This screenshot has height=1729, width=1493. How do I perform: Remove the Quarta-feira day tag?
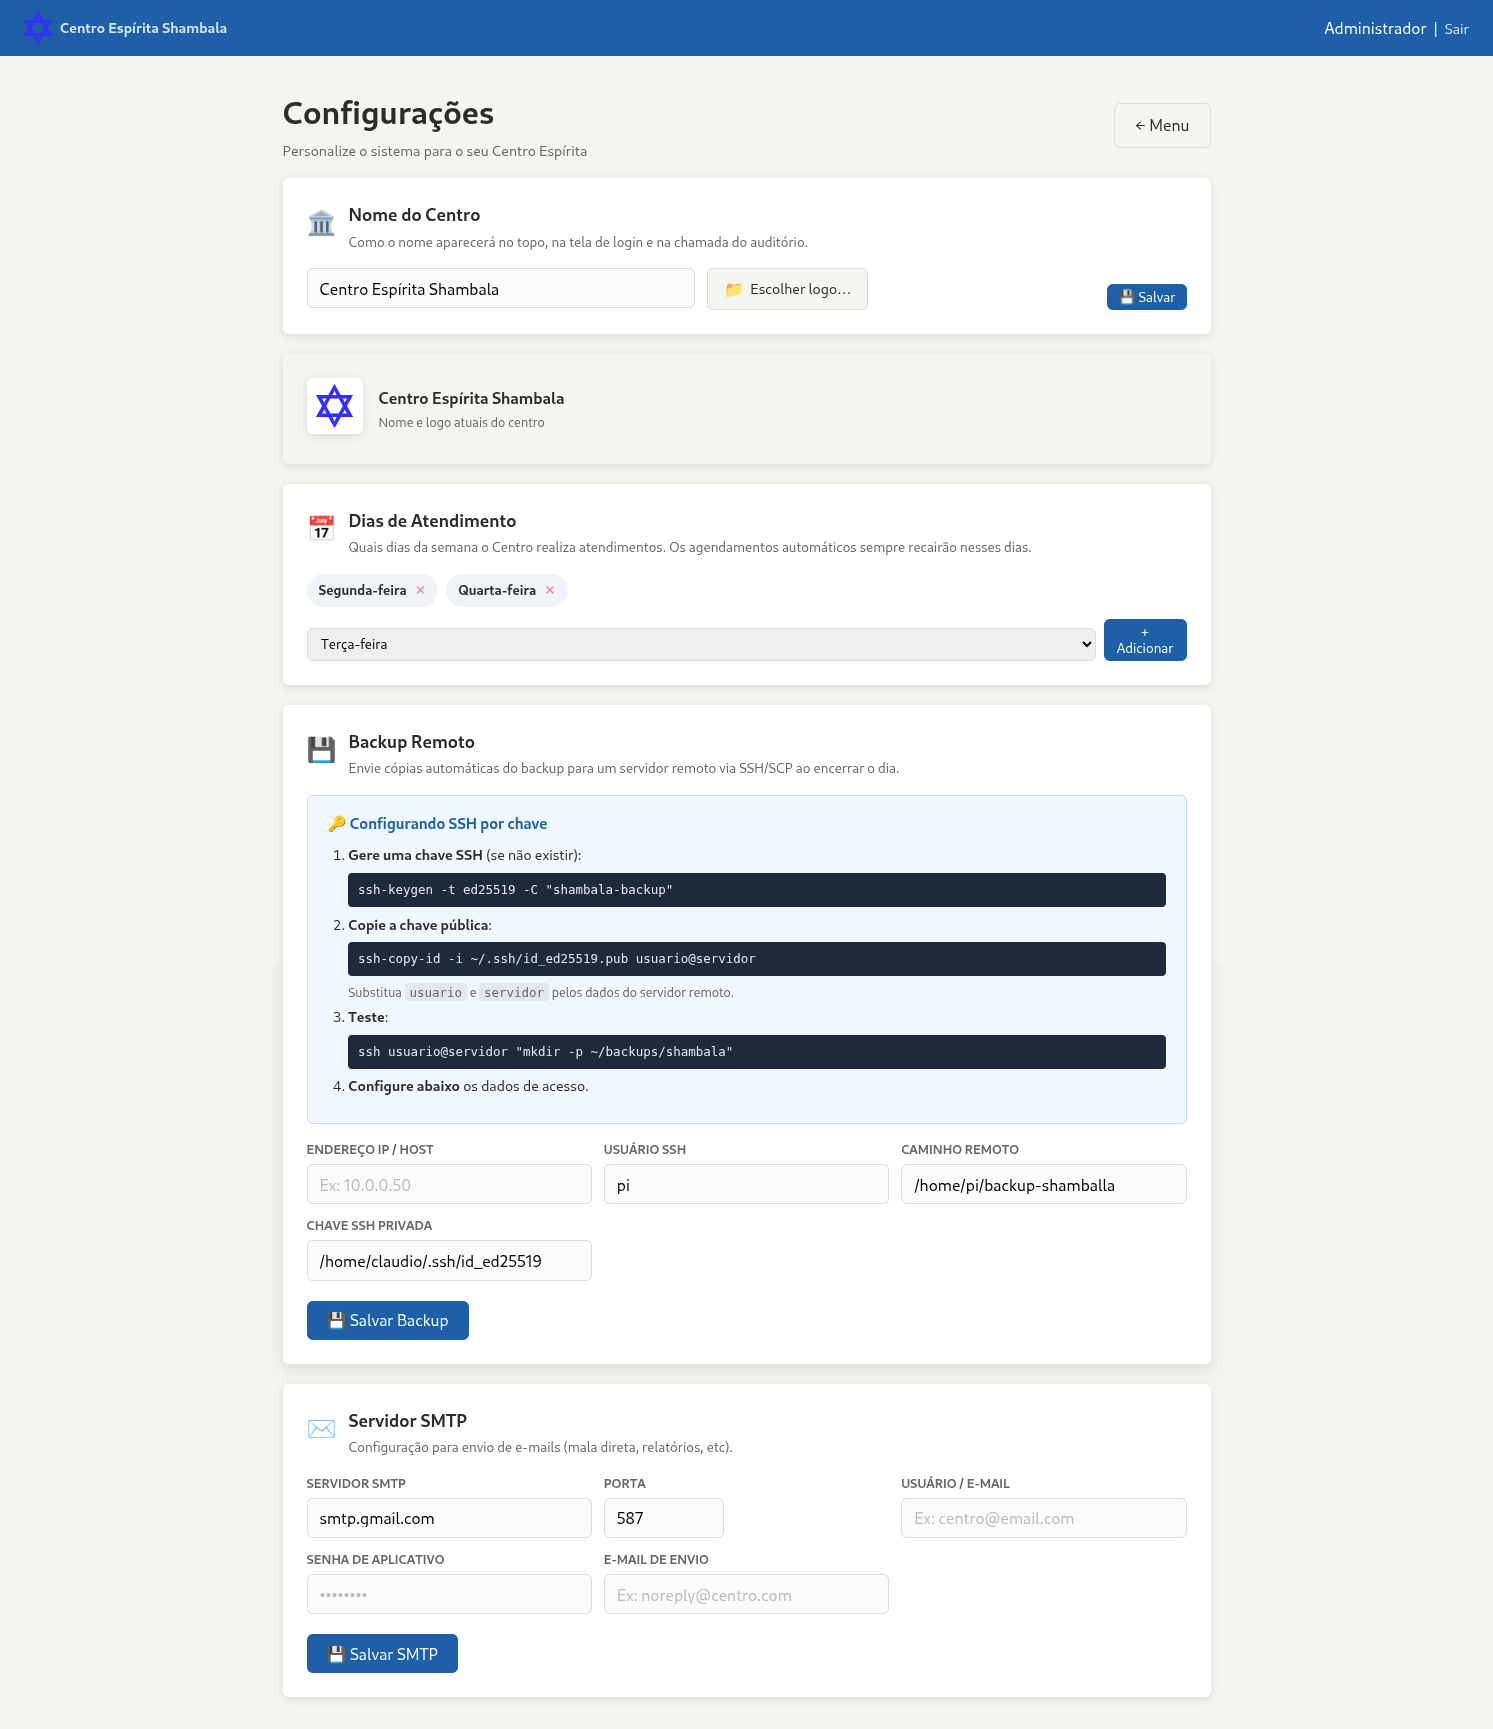click(x=550, y=591)
